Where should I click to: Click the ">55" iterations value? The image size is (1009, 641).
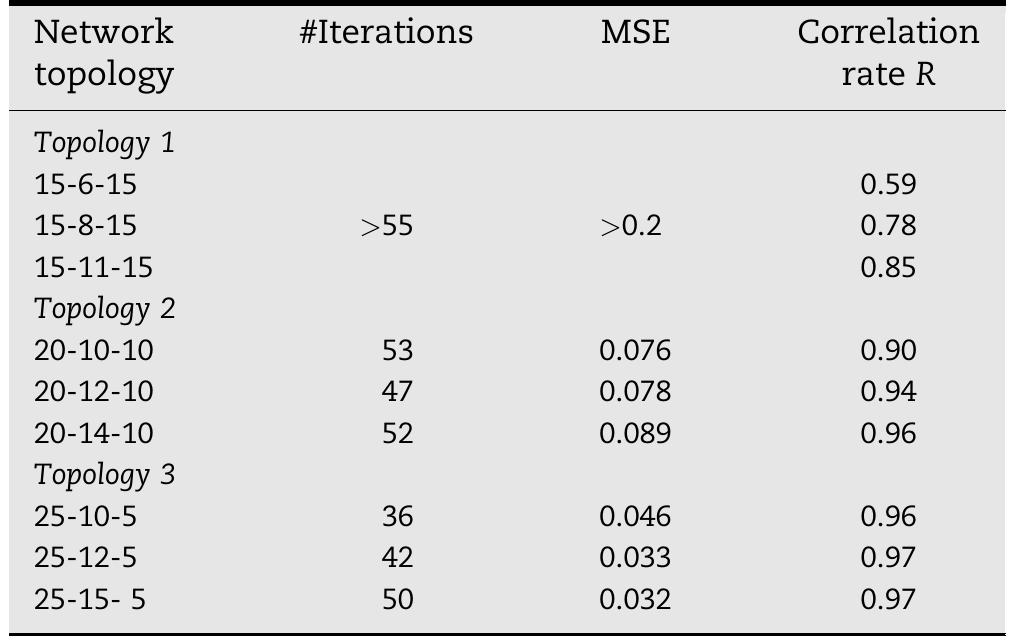coord(386,227)
